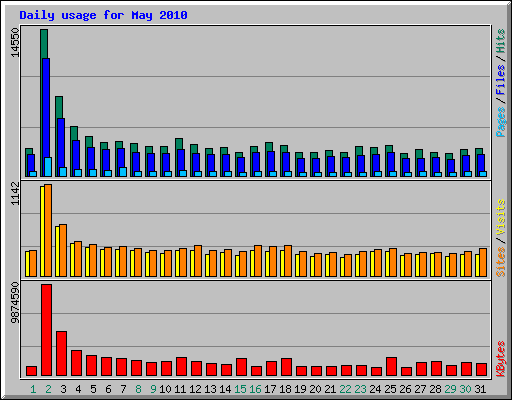Click the day label "4" on date axis
Viewport: 512px width, 400px height.
[x=78, y=389]
